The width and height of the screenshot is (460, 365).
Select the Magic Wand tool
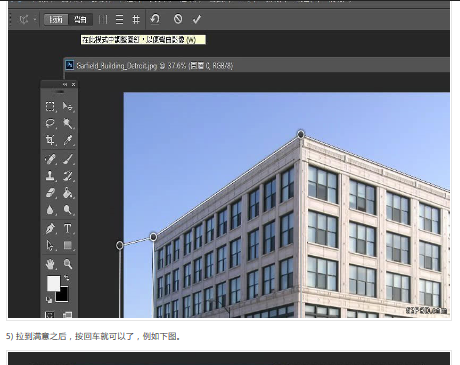[x=68, y=123]
